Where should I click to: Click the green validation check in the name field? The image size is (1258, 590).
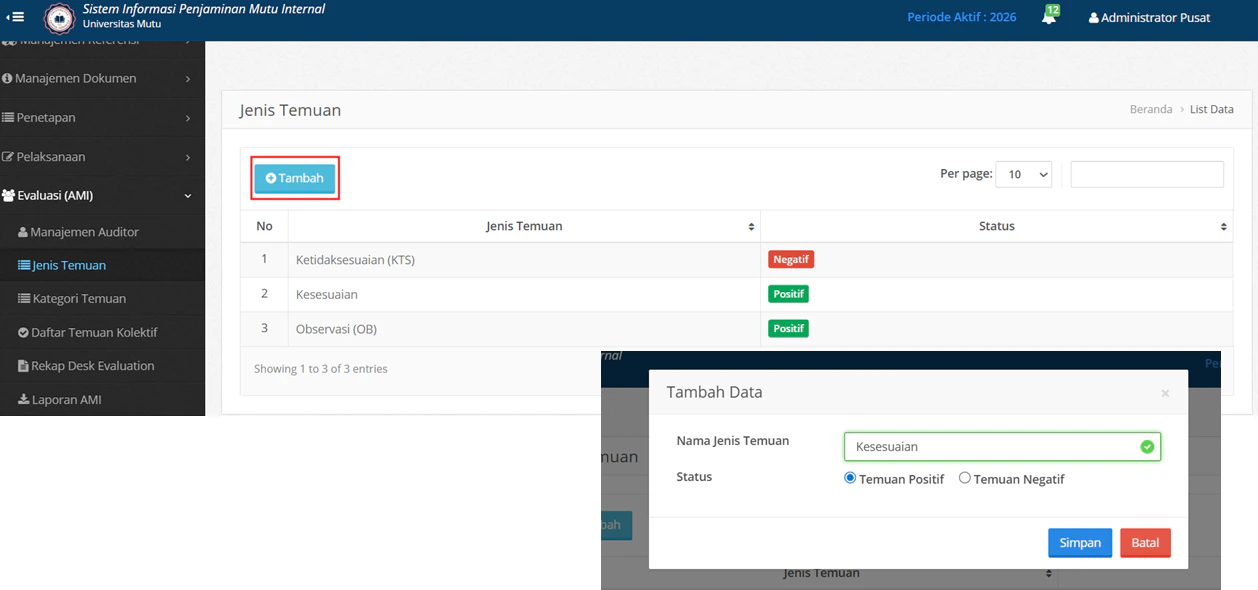(x=1147, y=447)
